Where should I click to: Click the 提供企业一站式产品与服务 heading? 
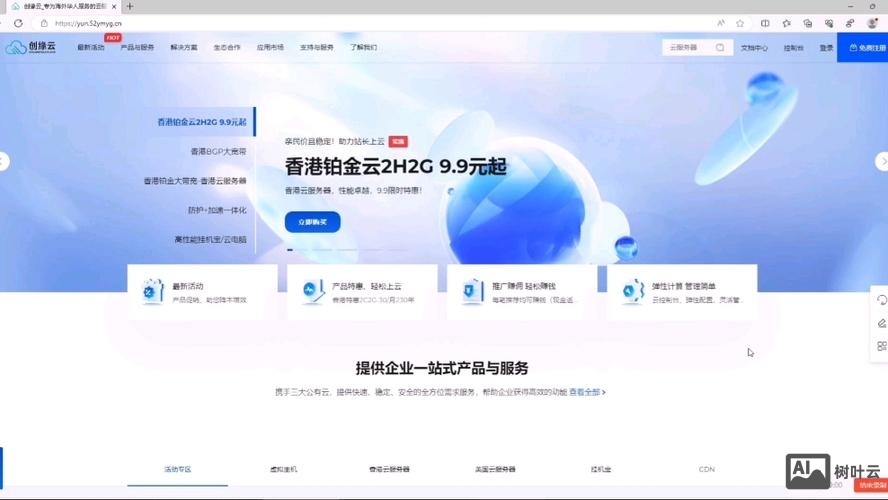pyautogui.click(x=442, y=368)
